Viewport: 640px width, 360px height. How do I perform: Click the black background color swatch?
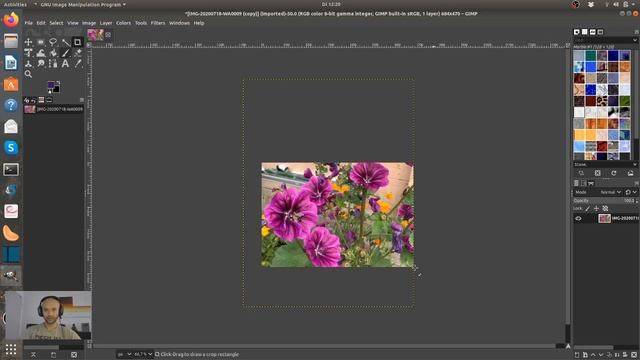pyautogui.click(x=57, y=89)
